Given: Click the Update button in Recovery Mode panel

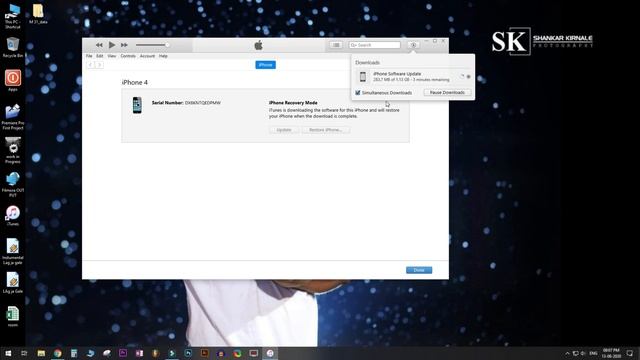Looking at the screenshot, I should (284, 130).
